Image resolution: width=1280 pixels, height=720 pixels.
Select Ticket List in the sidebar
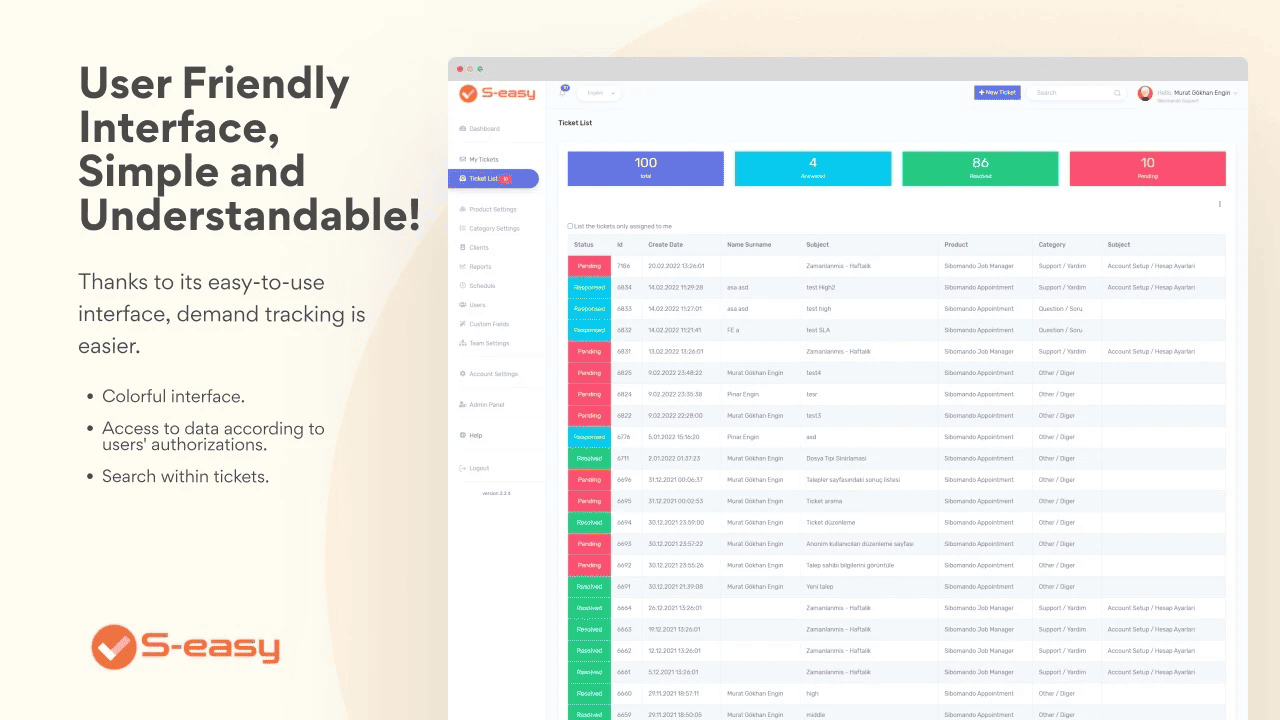493,179
